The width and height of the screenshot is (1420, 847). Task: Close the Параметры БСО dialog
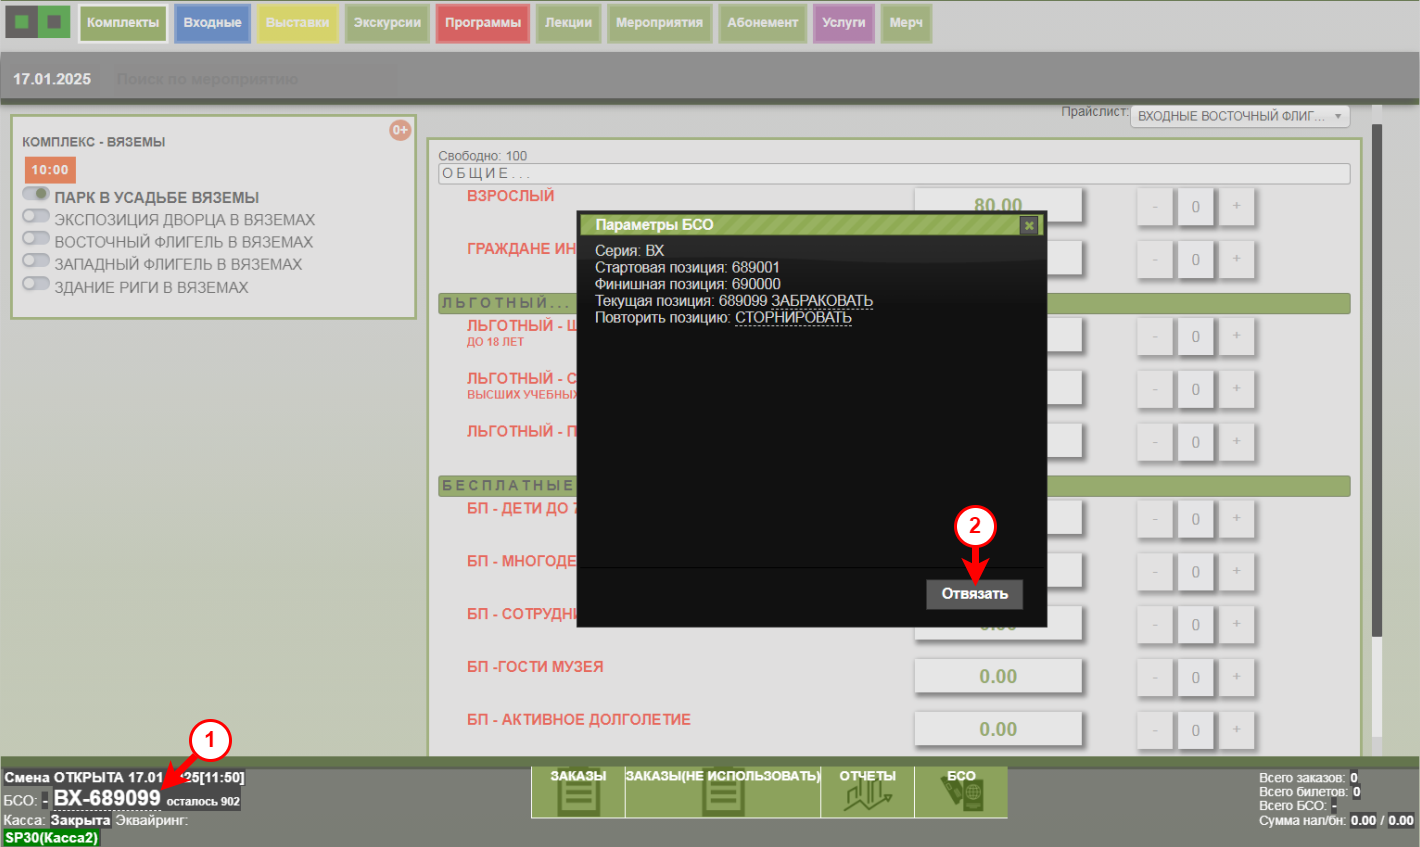coord(1028,226)
